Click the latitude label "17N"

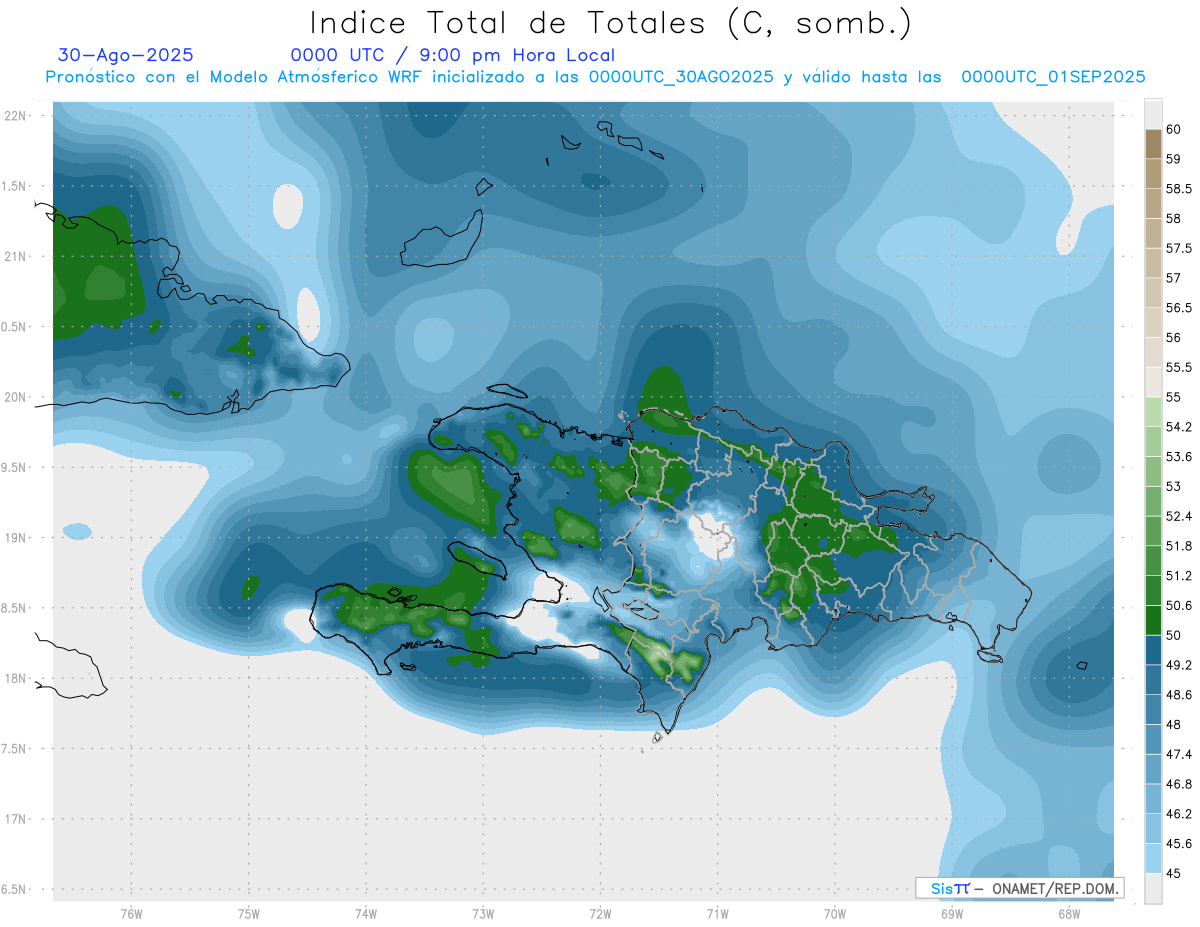tap(15, 819)
